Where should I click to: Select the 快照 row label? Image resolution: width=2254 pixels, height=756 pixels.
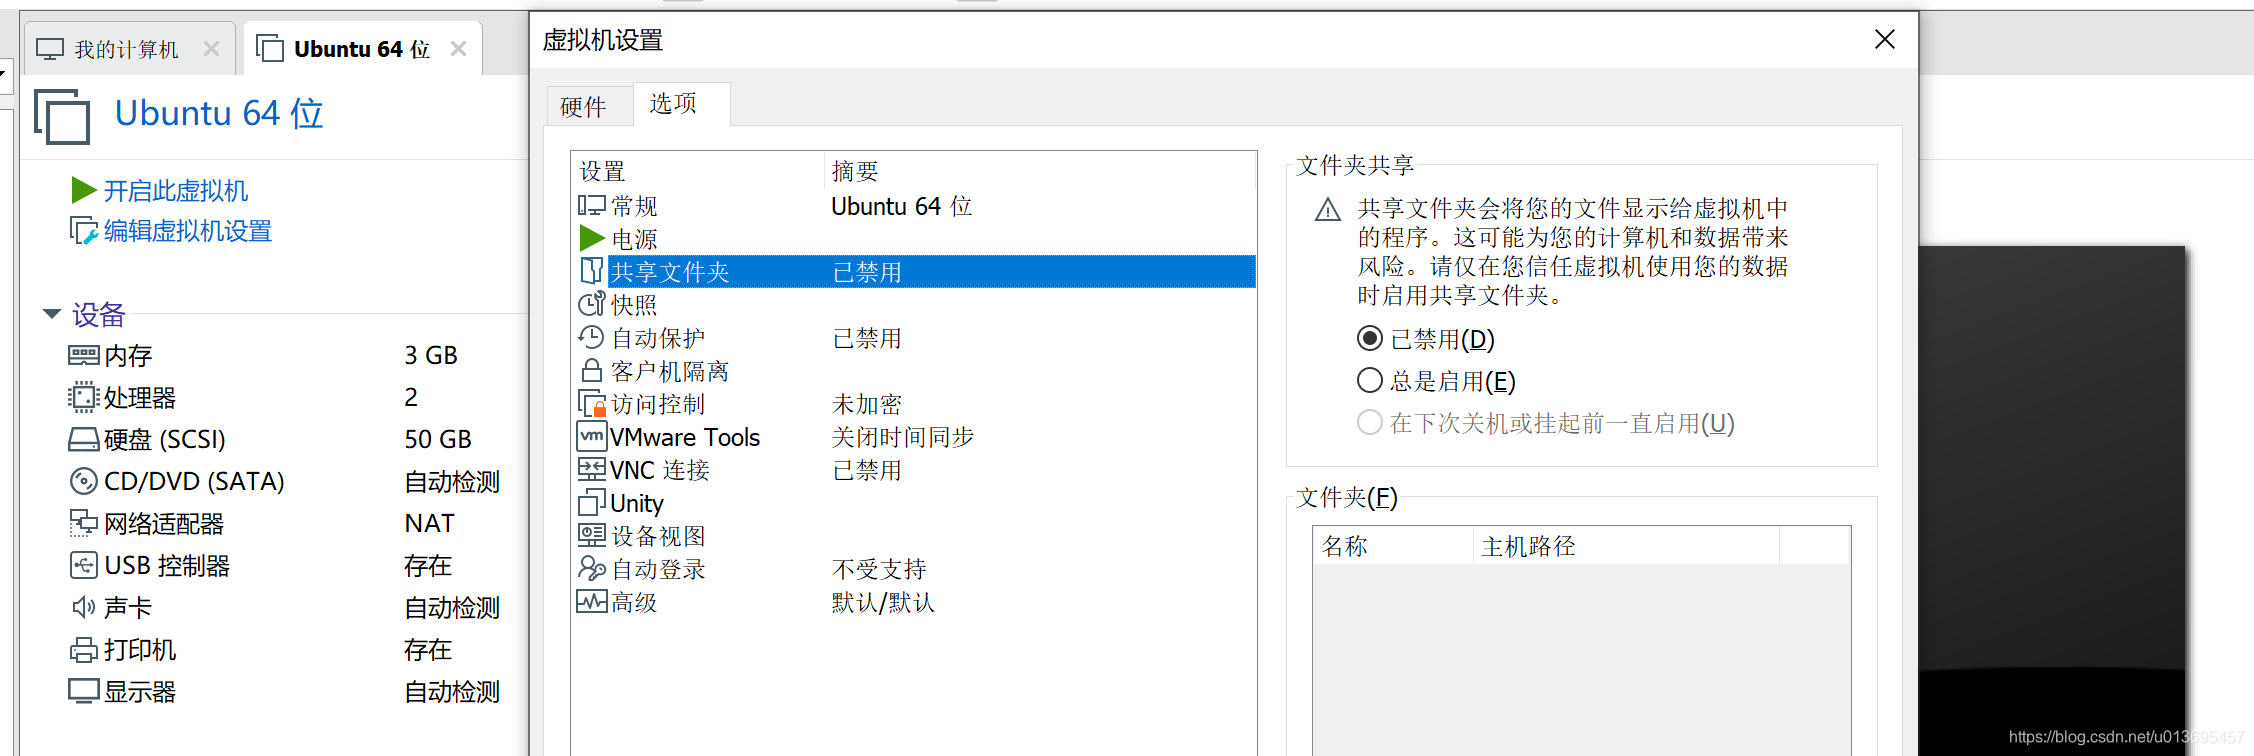pyautogui.click(x=635, y=305)
